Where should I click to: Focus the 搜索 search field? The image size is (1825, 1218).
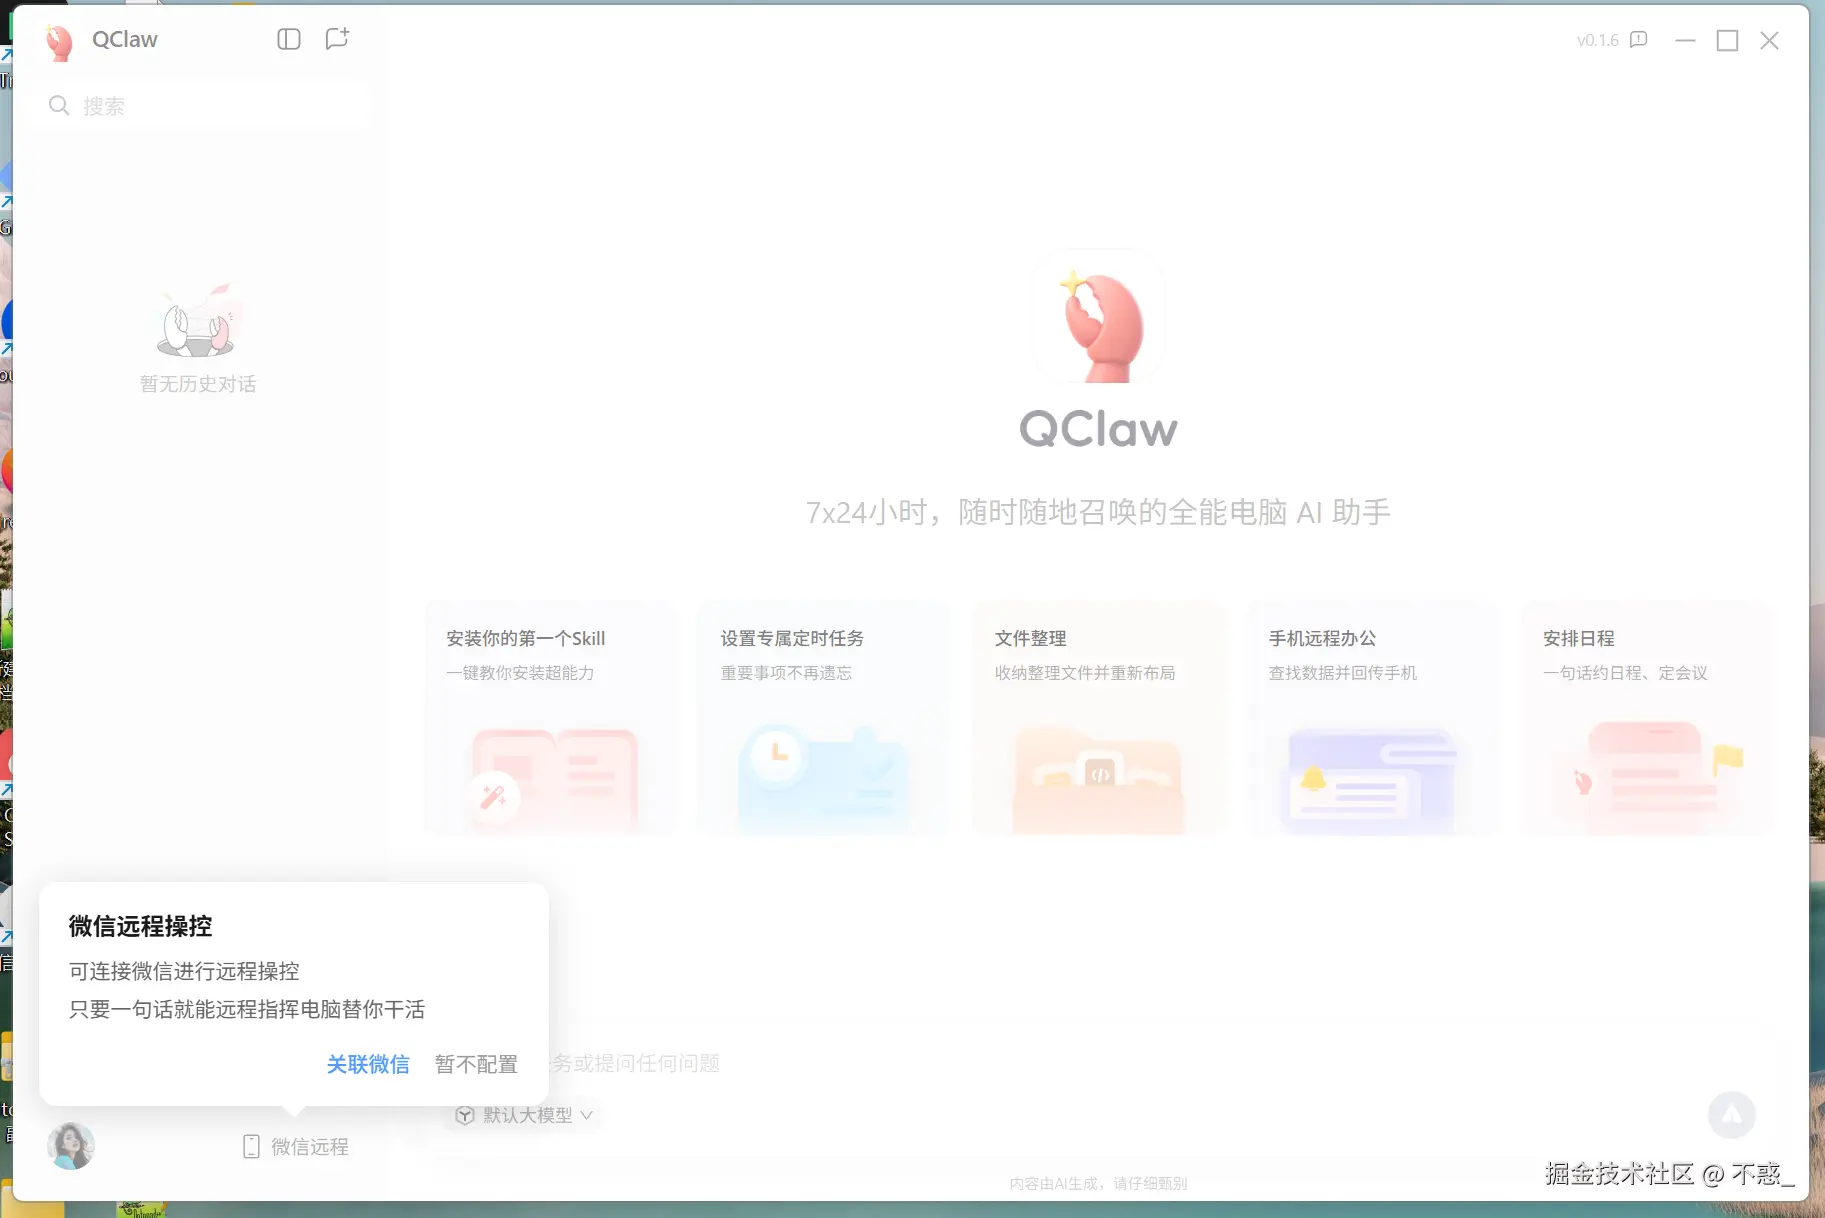[x=205, y=105]
